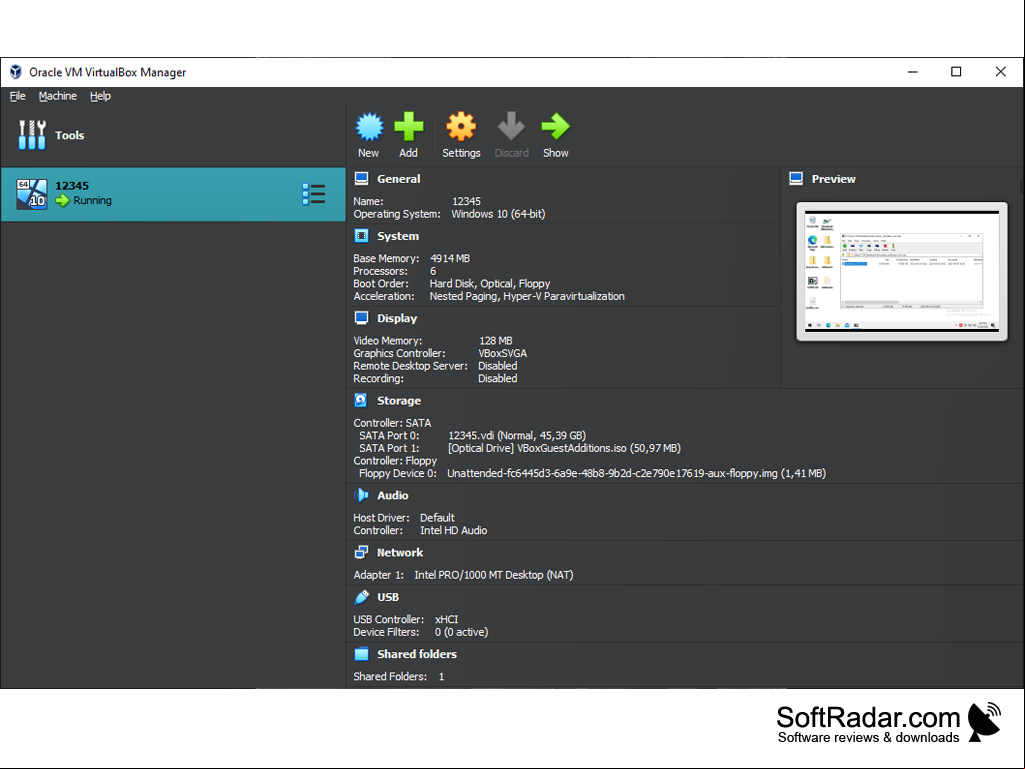The height and width of the screenshot is (769, 1025).
Task: Click the 128 MB video memory value
Action: [496, 341]
